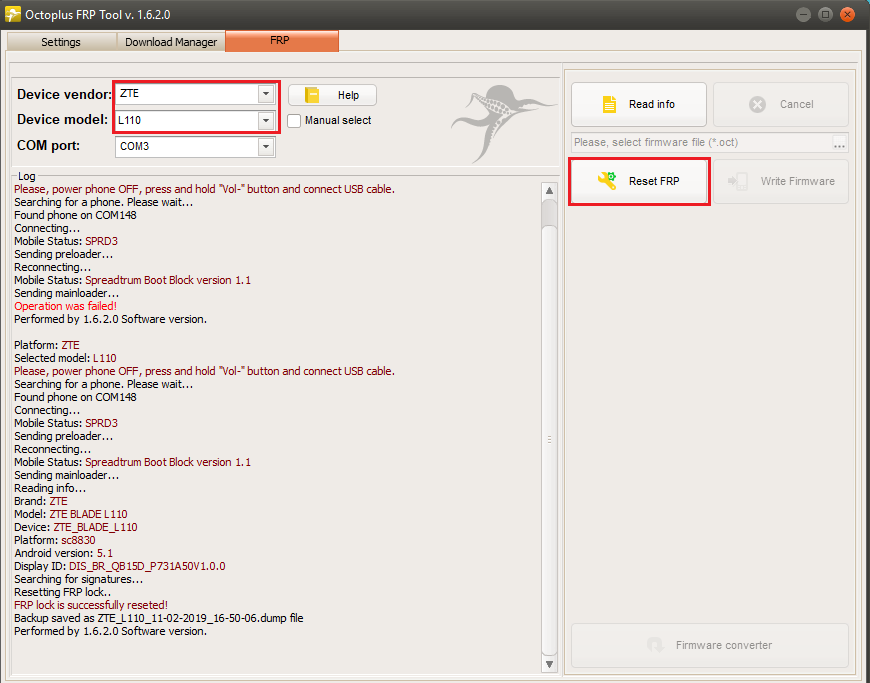The width and height of the screenshot is (870, 683).
Task: Click the "Selected model: L110" log line
Action: 65,358
